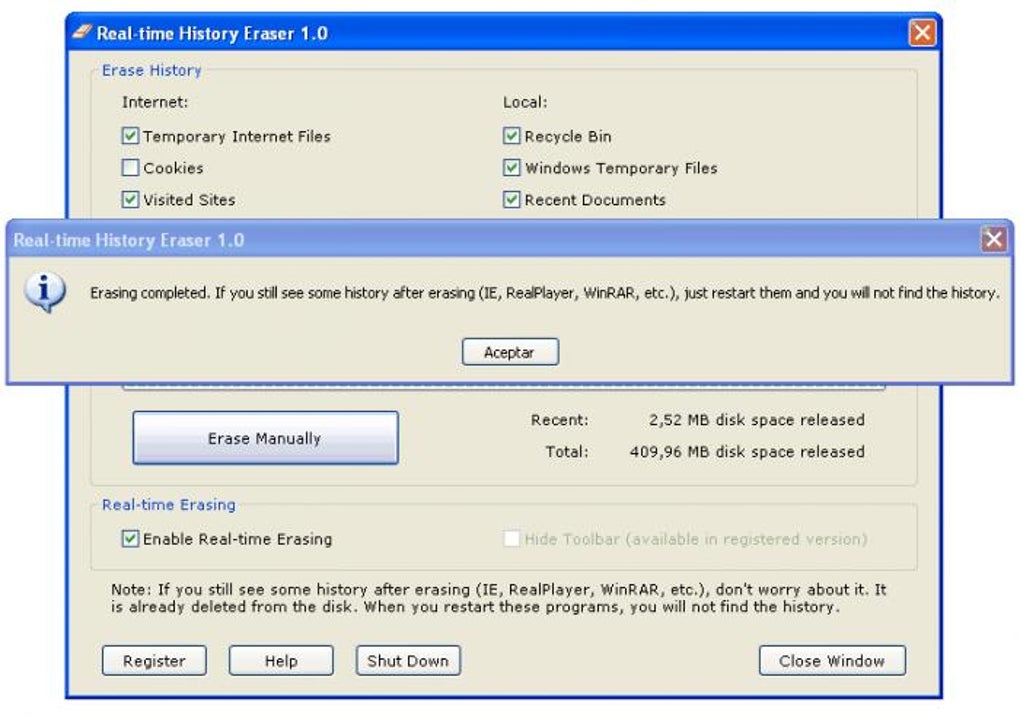The height and width of the screenshot is (718, 1020).
Task: Open the Help dialog
Action: point(280,660)
